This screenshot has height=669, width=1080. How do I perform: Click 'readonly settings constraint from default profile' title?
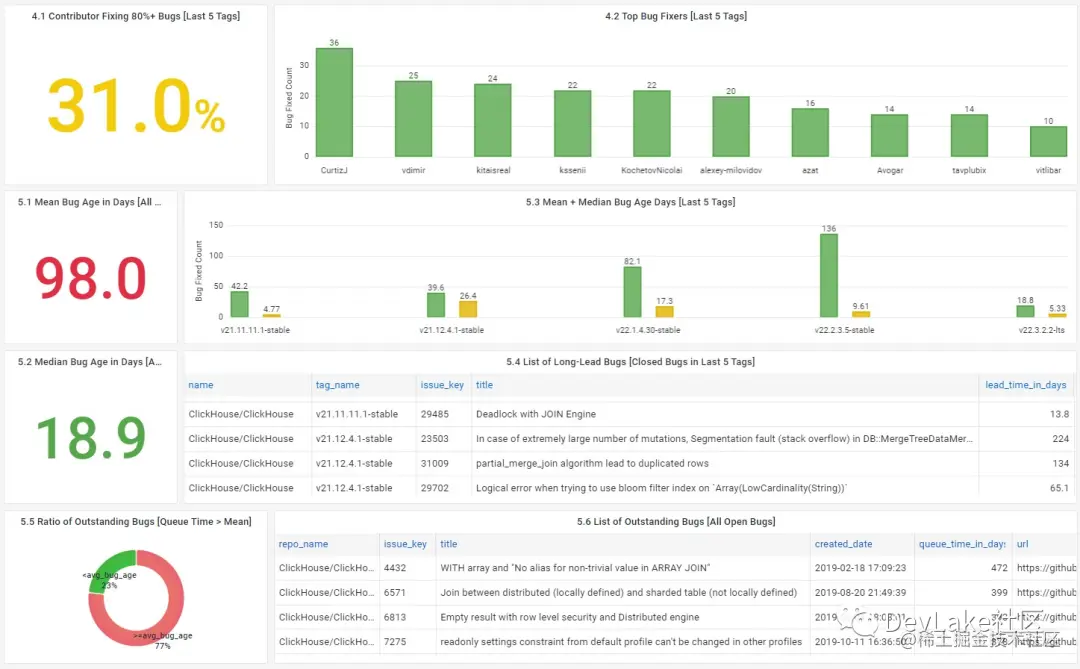pos(621,642)
